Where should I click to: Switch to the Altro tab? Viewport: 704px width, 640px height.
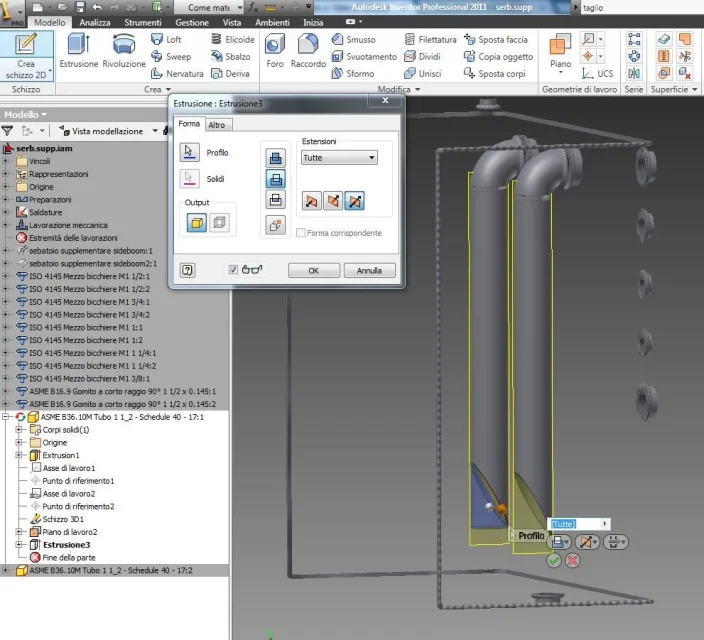point(218,125)
